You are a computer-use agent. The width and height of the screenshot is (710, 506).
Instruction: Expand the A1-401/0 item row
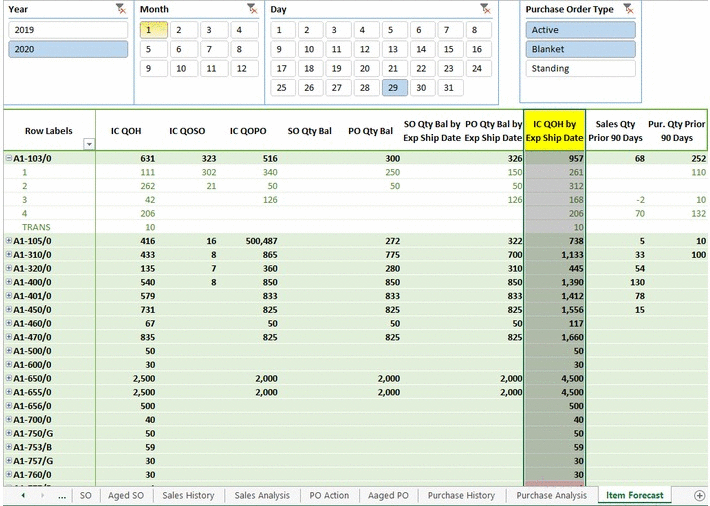coord(9,295)
